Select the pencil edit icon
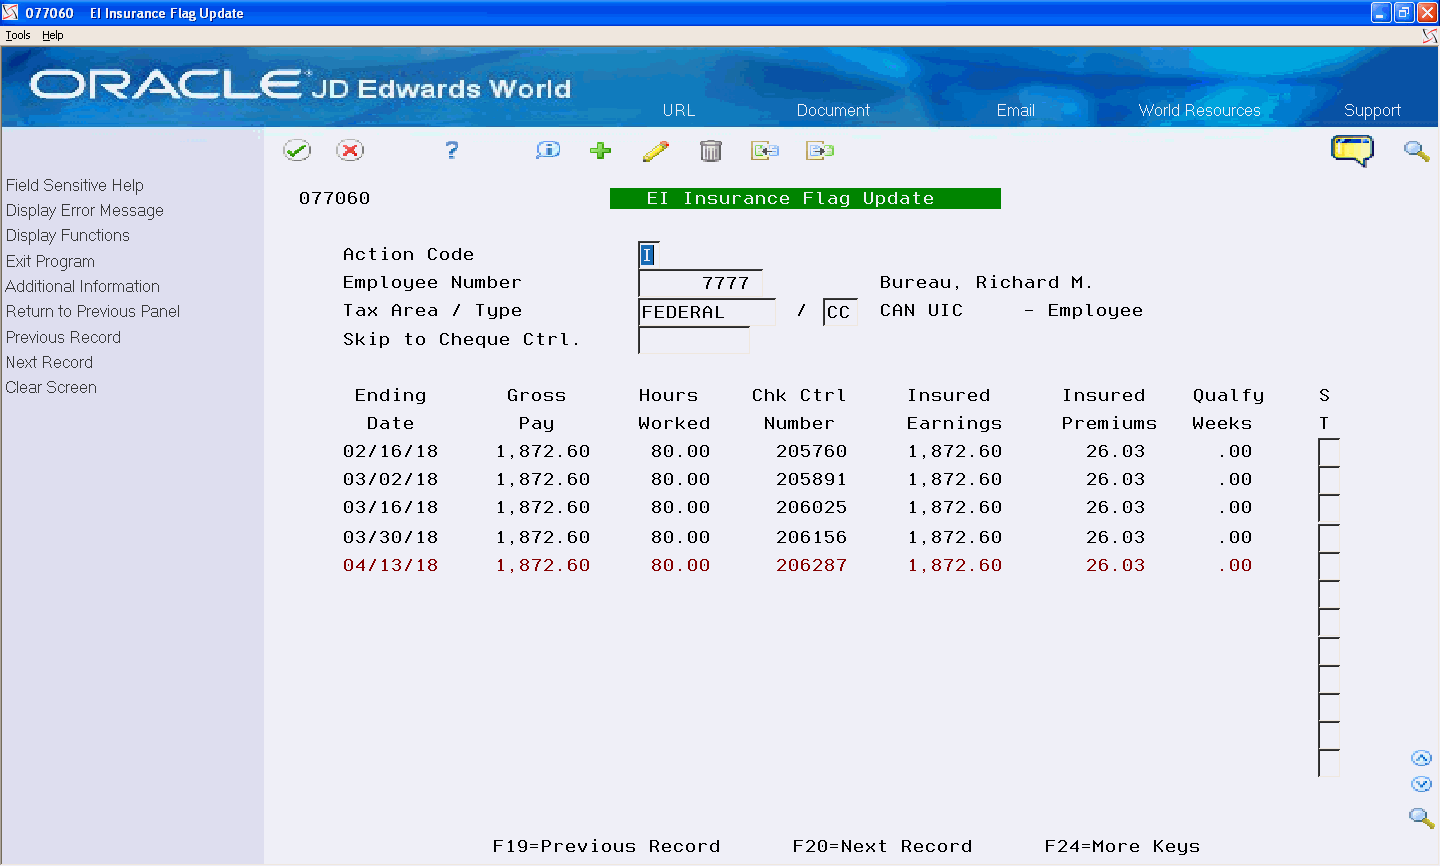The image size is (1440, 866). pos(656,150)
